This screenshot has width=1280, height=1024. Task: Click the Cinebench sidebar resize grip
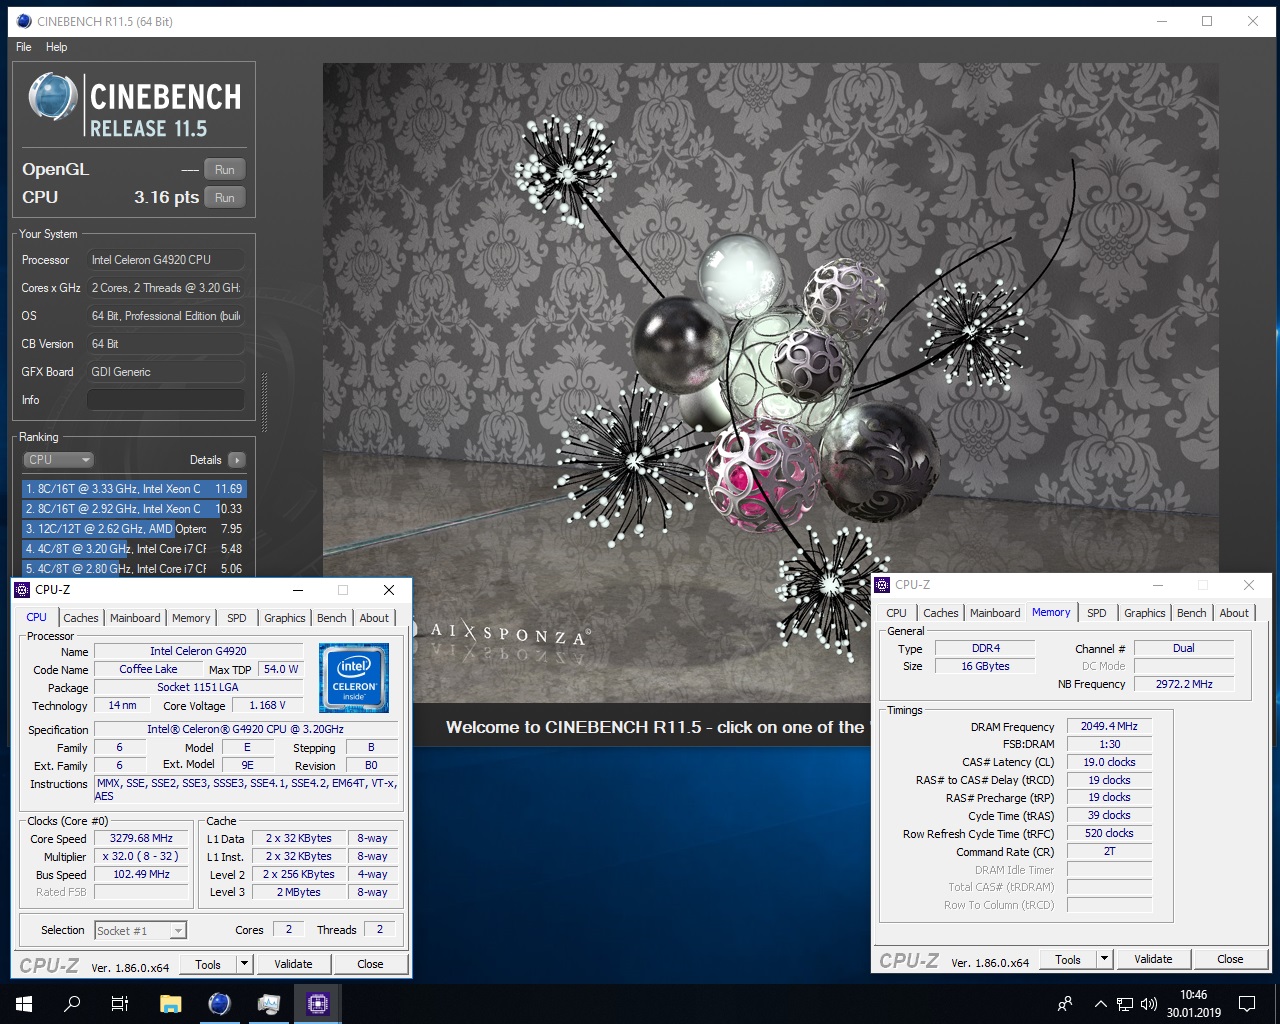(264, 402)
